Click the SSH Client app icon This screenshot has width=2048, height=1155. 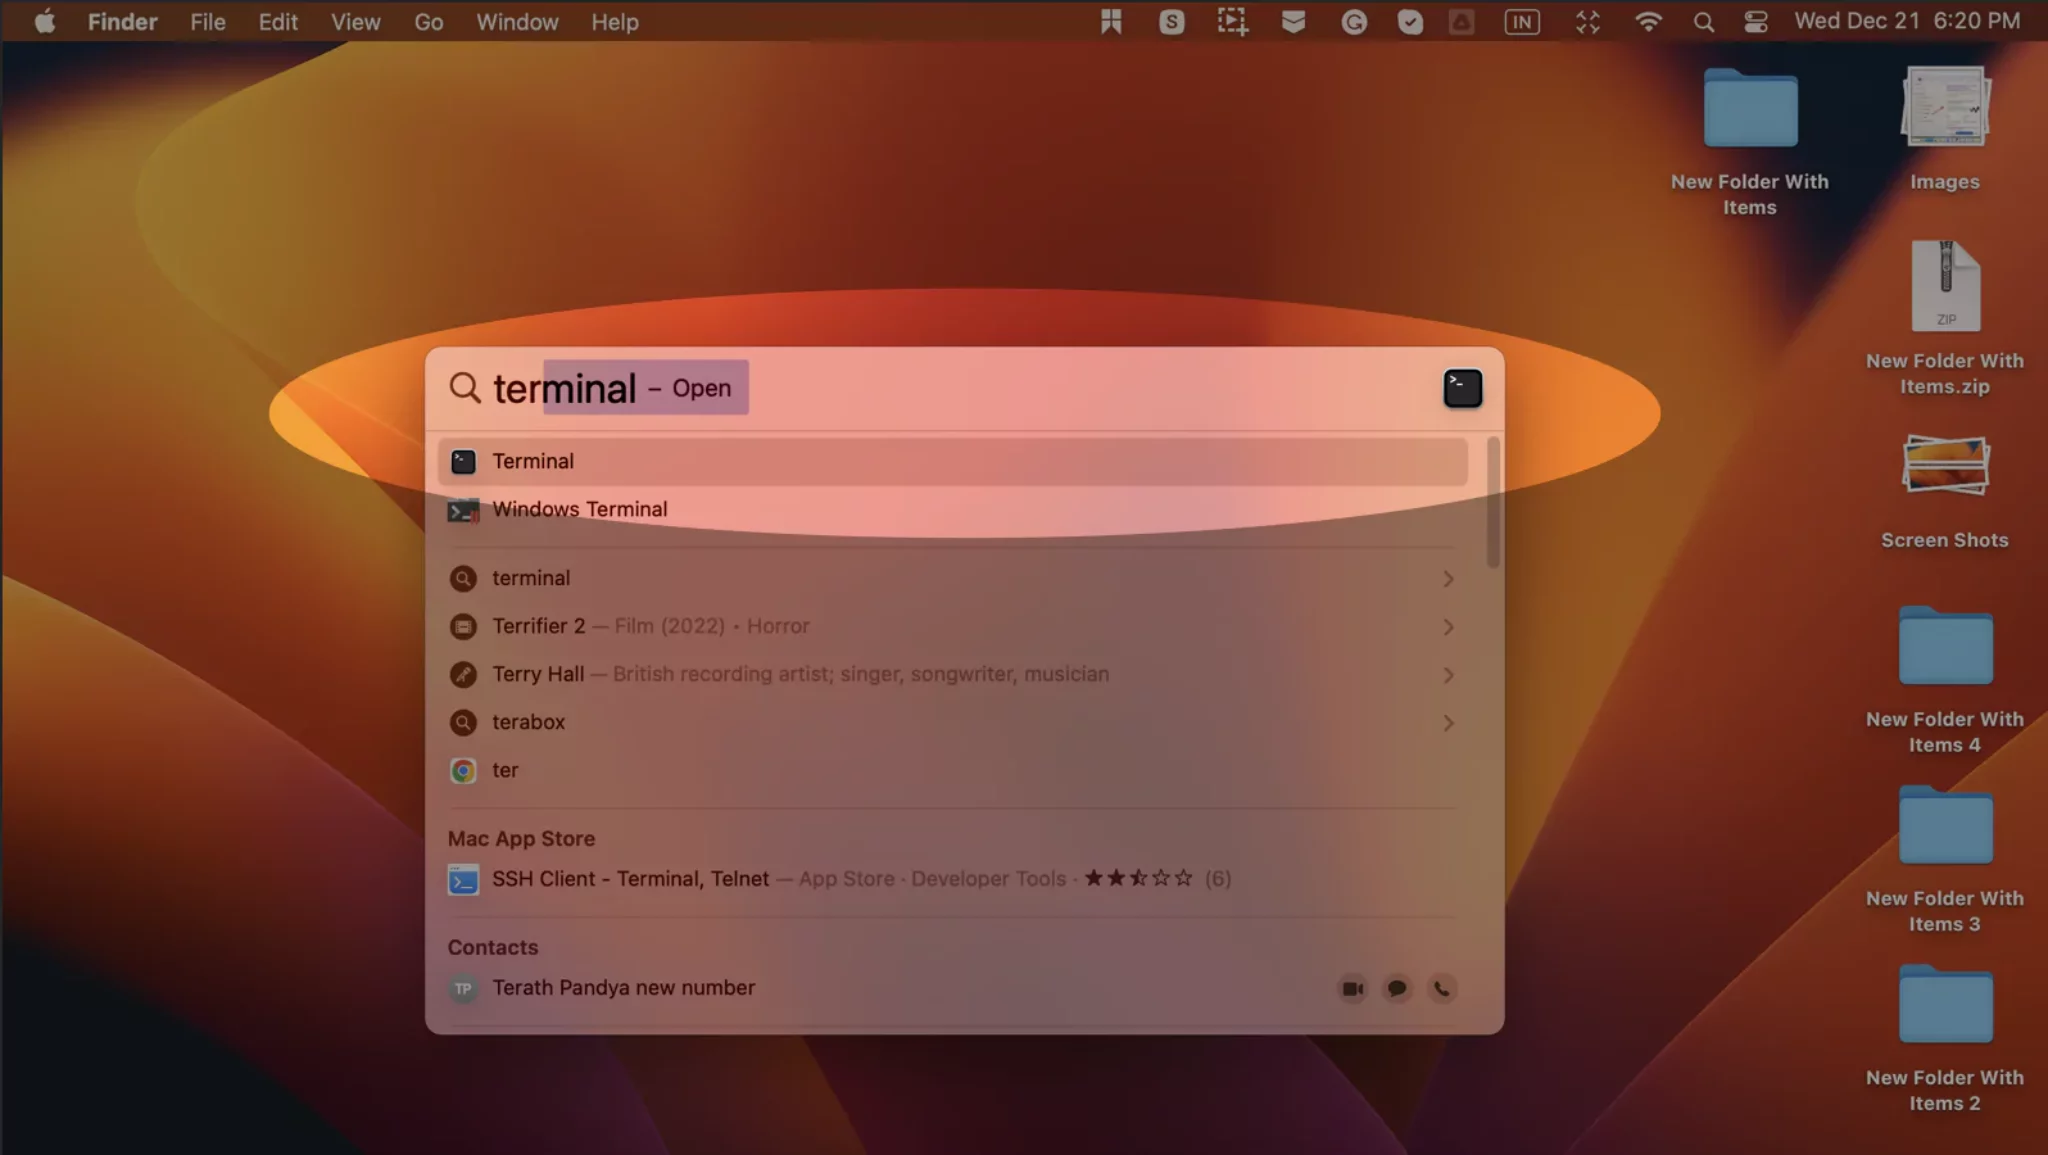pos(463,880)
